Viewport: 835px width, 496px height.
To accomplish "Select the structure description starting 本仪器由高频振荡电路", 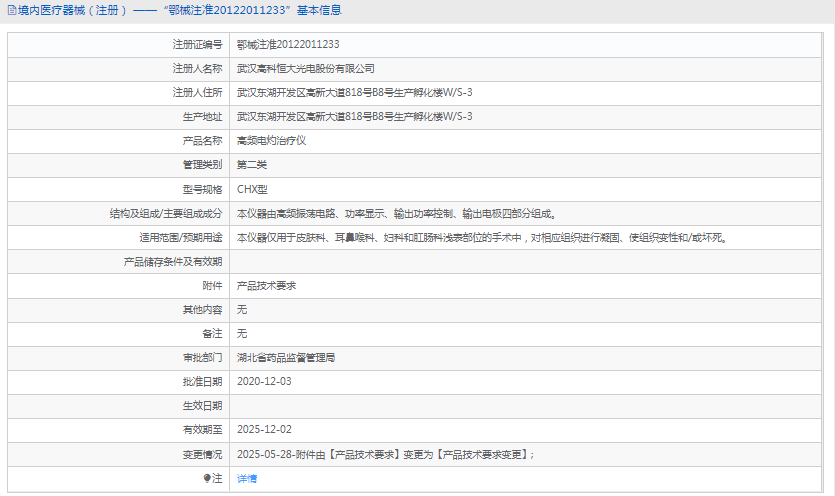I will point(397,214).
